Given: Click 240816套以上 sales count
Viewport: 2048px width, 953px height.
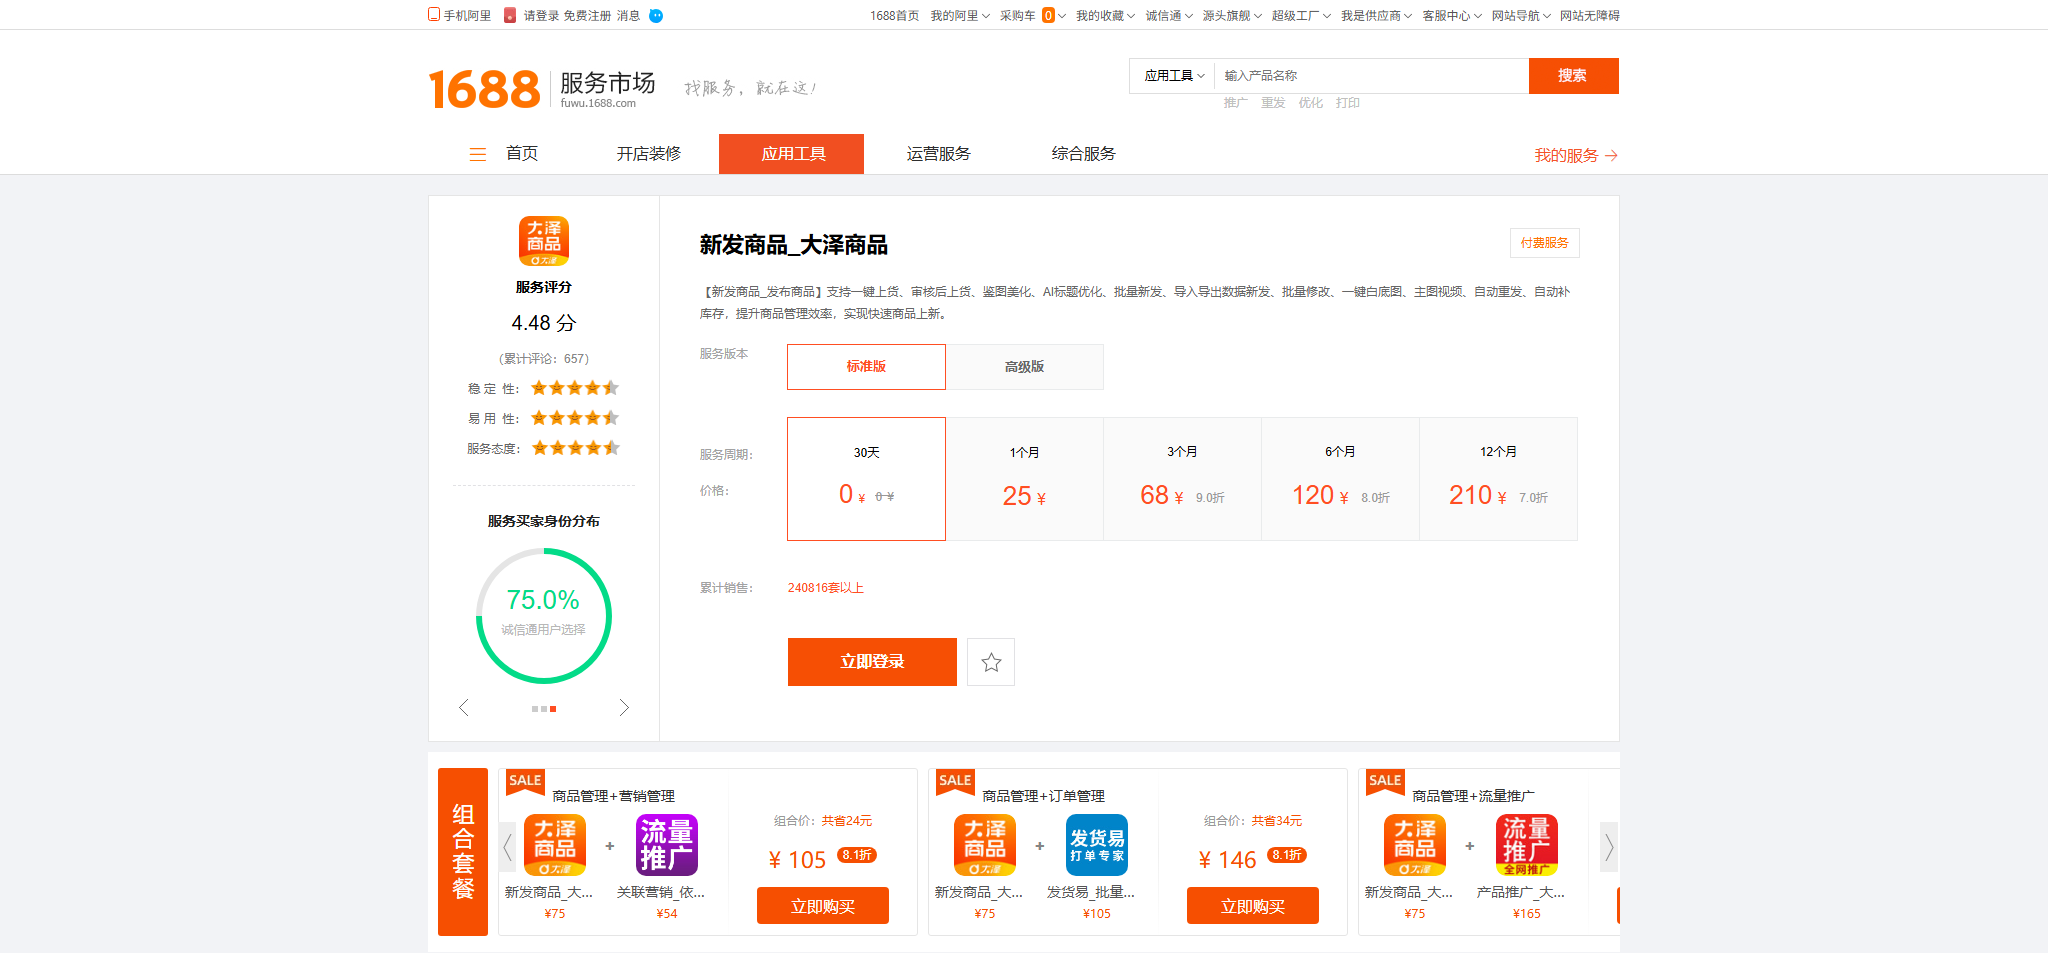Looking at the screenshot, I should click(x=826, y=588).
